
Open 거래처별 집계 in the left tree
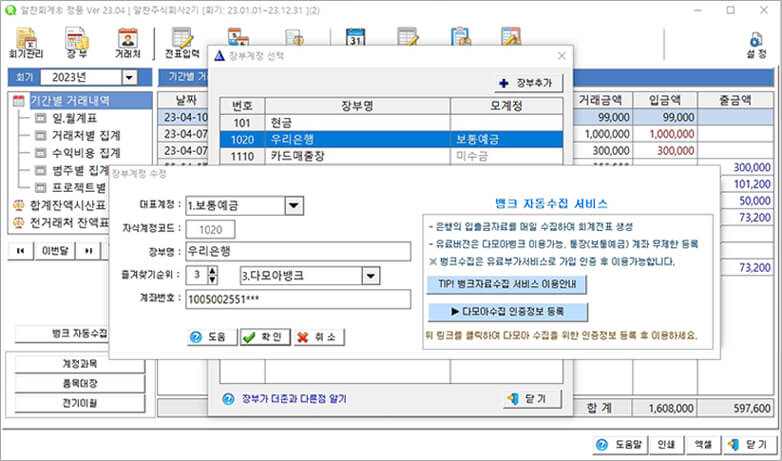pyautogui.click(x=86, y=135)
